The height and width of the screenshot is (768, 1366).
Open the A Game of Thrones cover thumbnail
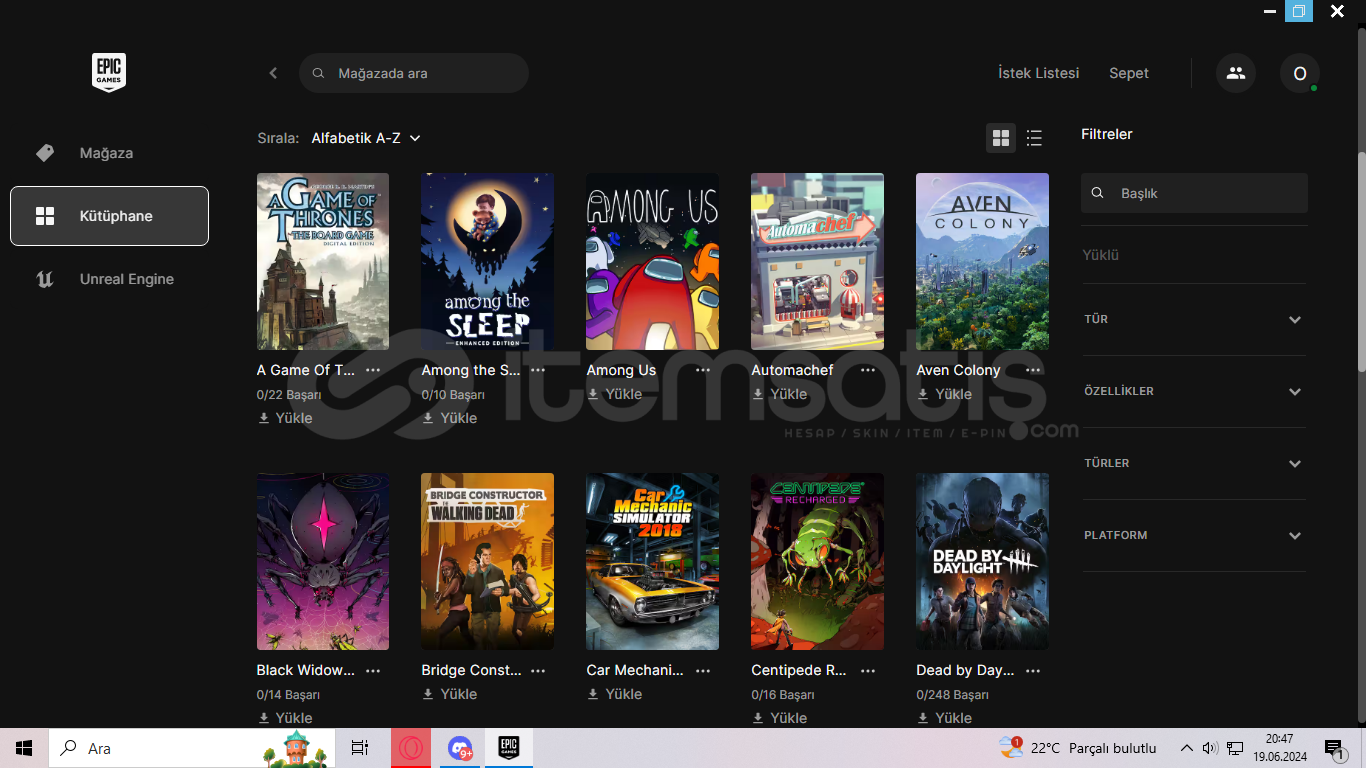point(323,262)
